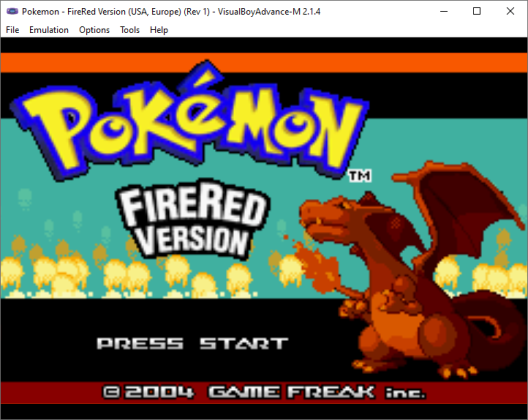Image resolution: width=528 pixels, height=420 pixels.
Task: Open the Help menu
Action: [159, 30]
